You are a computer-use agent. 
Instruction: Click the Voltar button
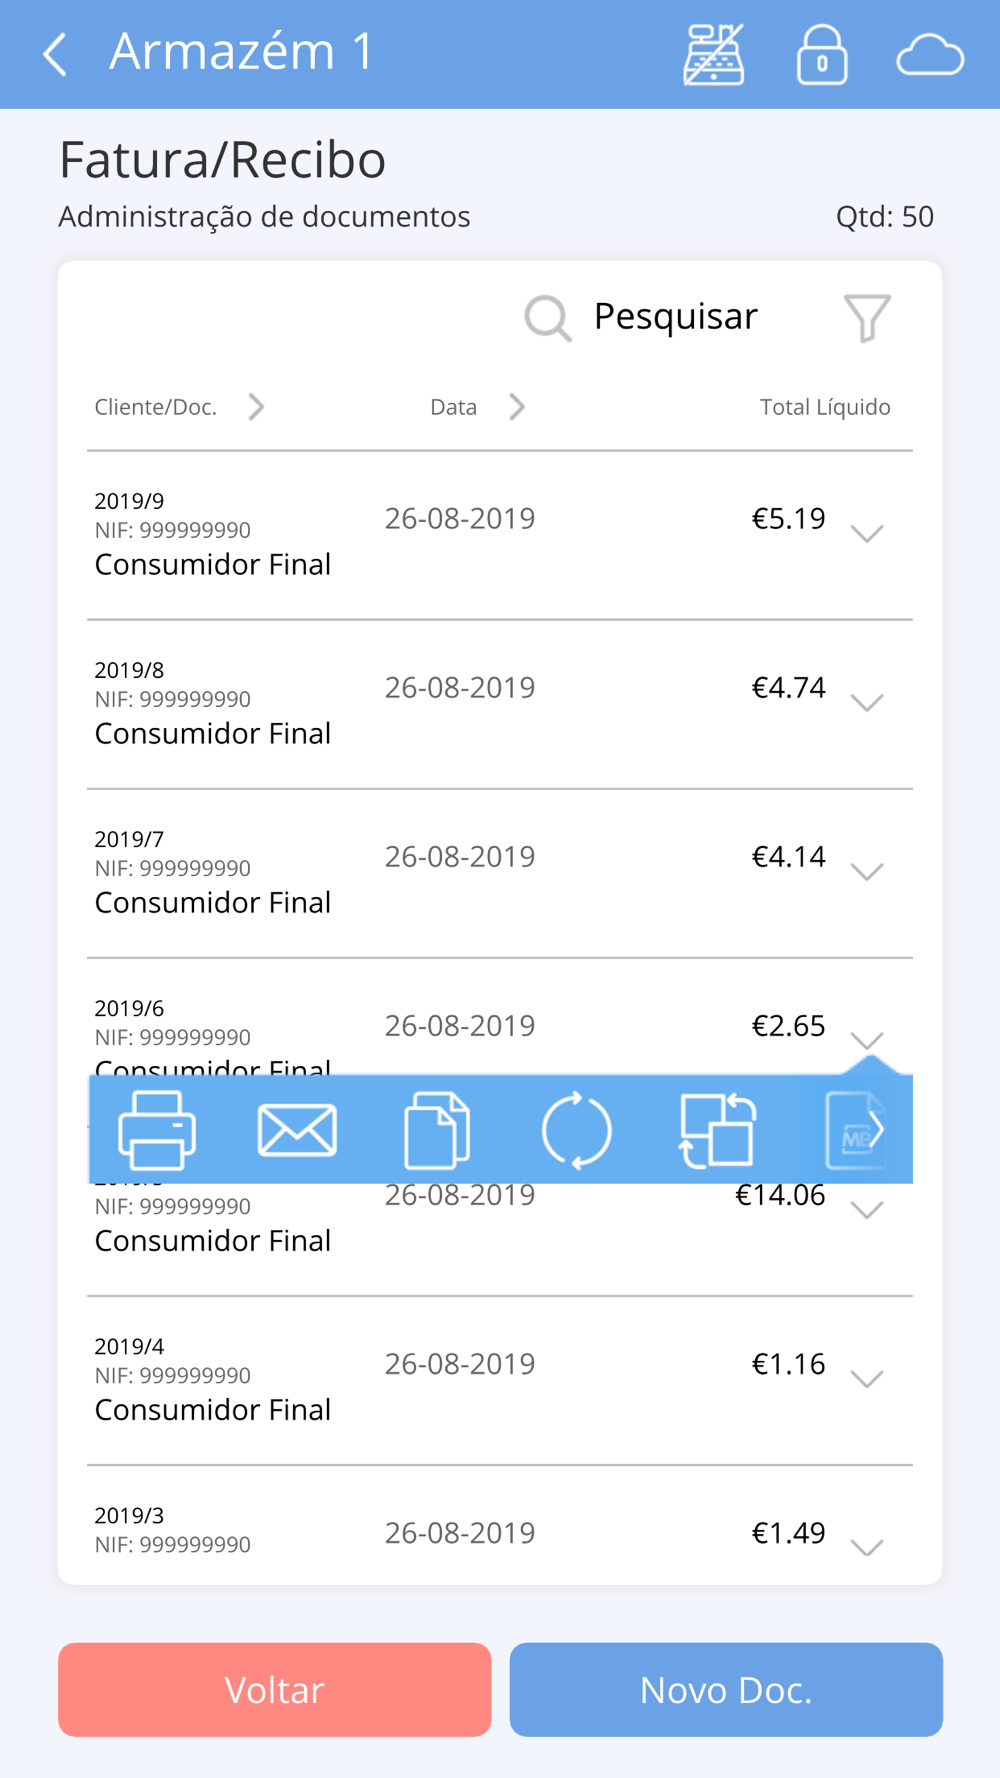275,1690
